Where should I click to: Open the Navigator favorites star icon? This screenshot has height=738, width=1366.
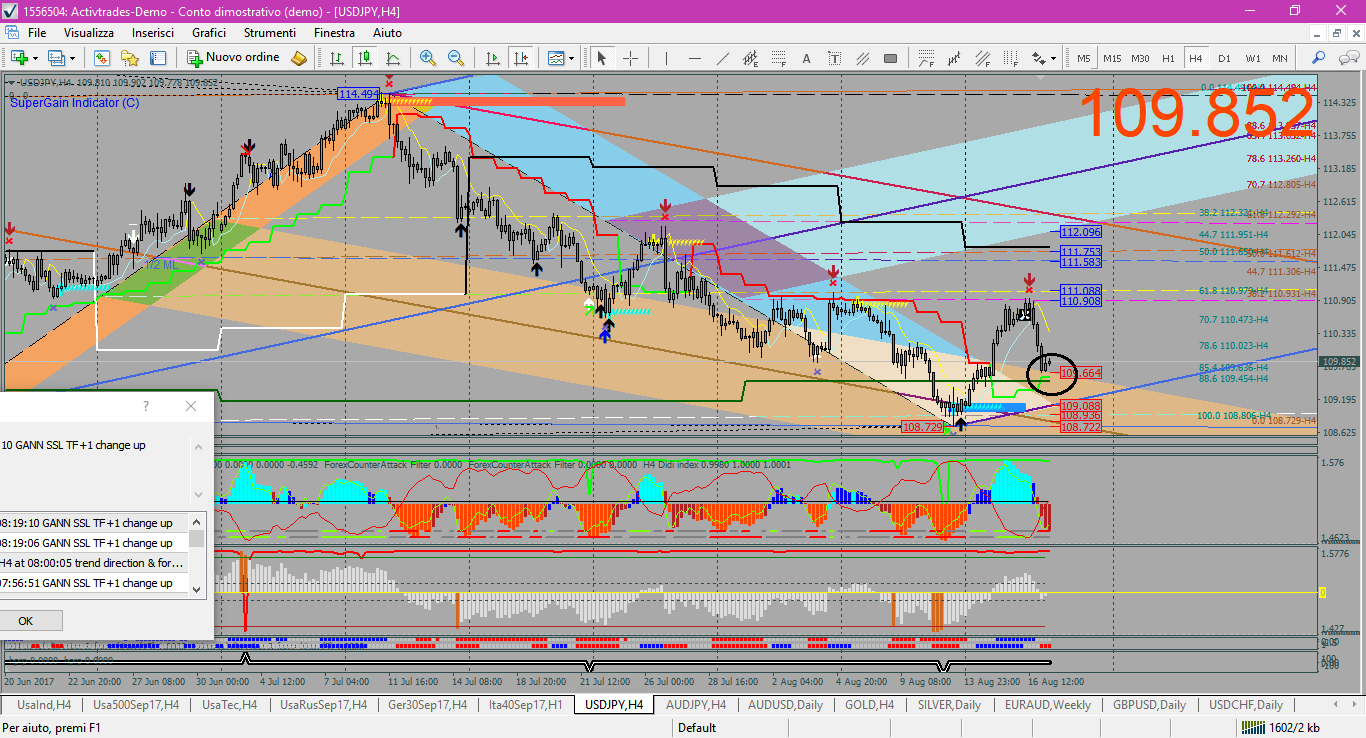pos(130,58)
